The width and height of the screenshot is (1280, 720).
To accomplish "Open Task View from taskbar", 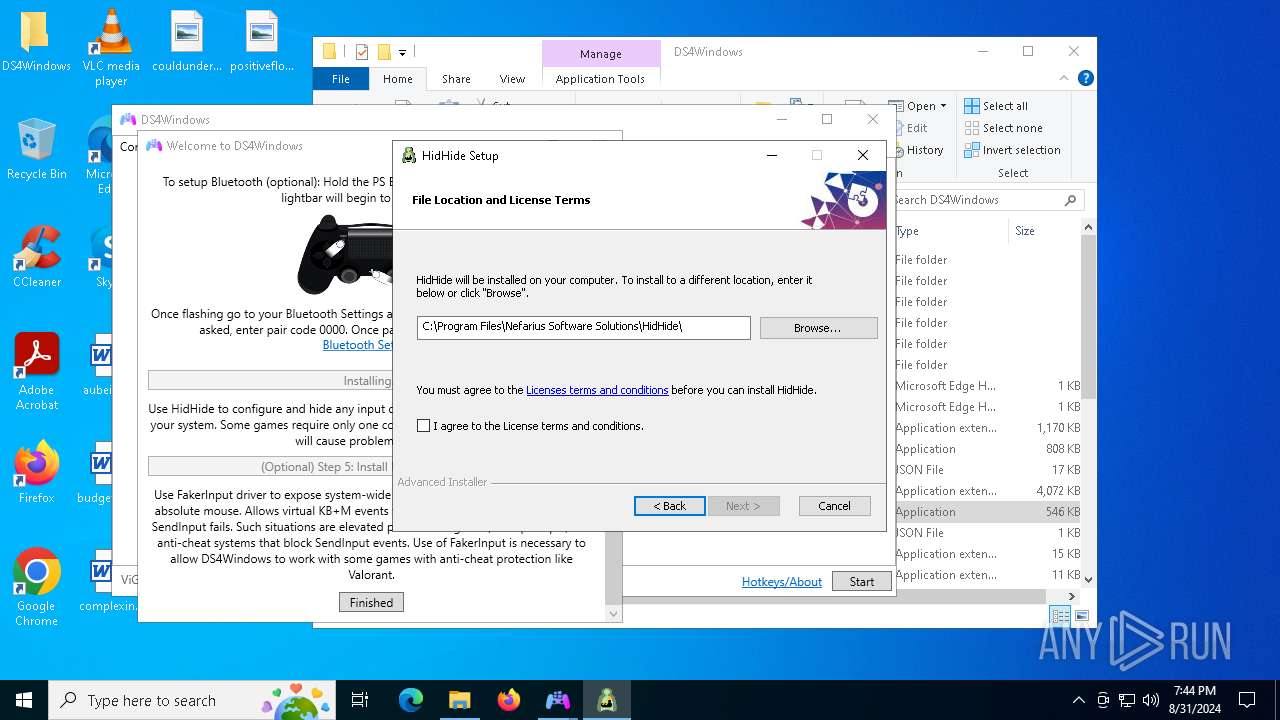I will click(360, 700).
